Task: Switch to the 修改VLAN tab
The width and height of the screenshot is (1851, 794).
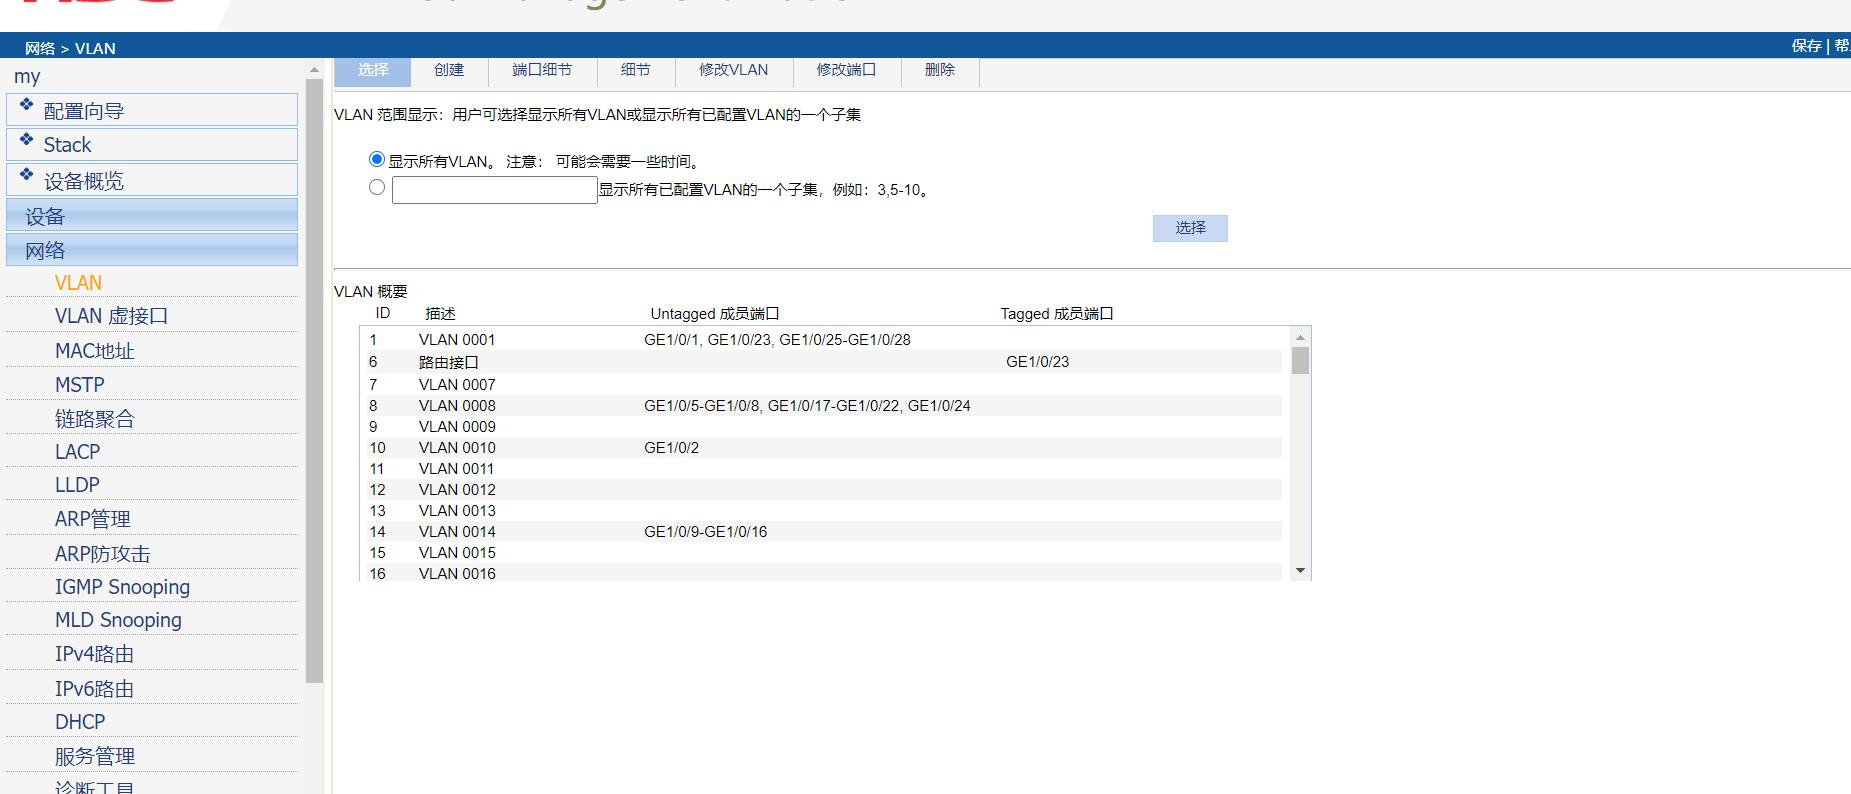Action: tap(733, 70)
